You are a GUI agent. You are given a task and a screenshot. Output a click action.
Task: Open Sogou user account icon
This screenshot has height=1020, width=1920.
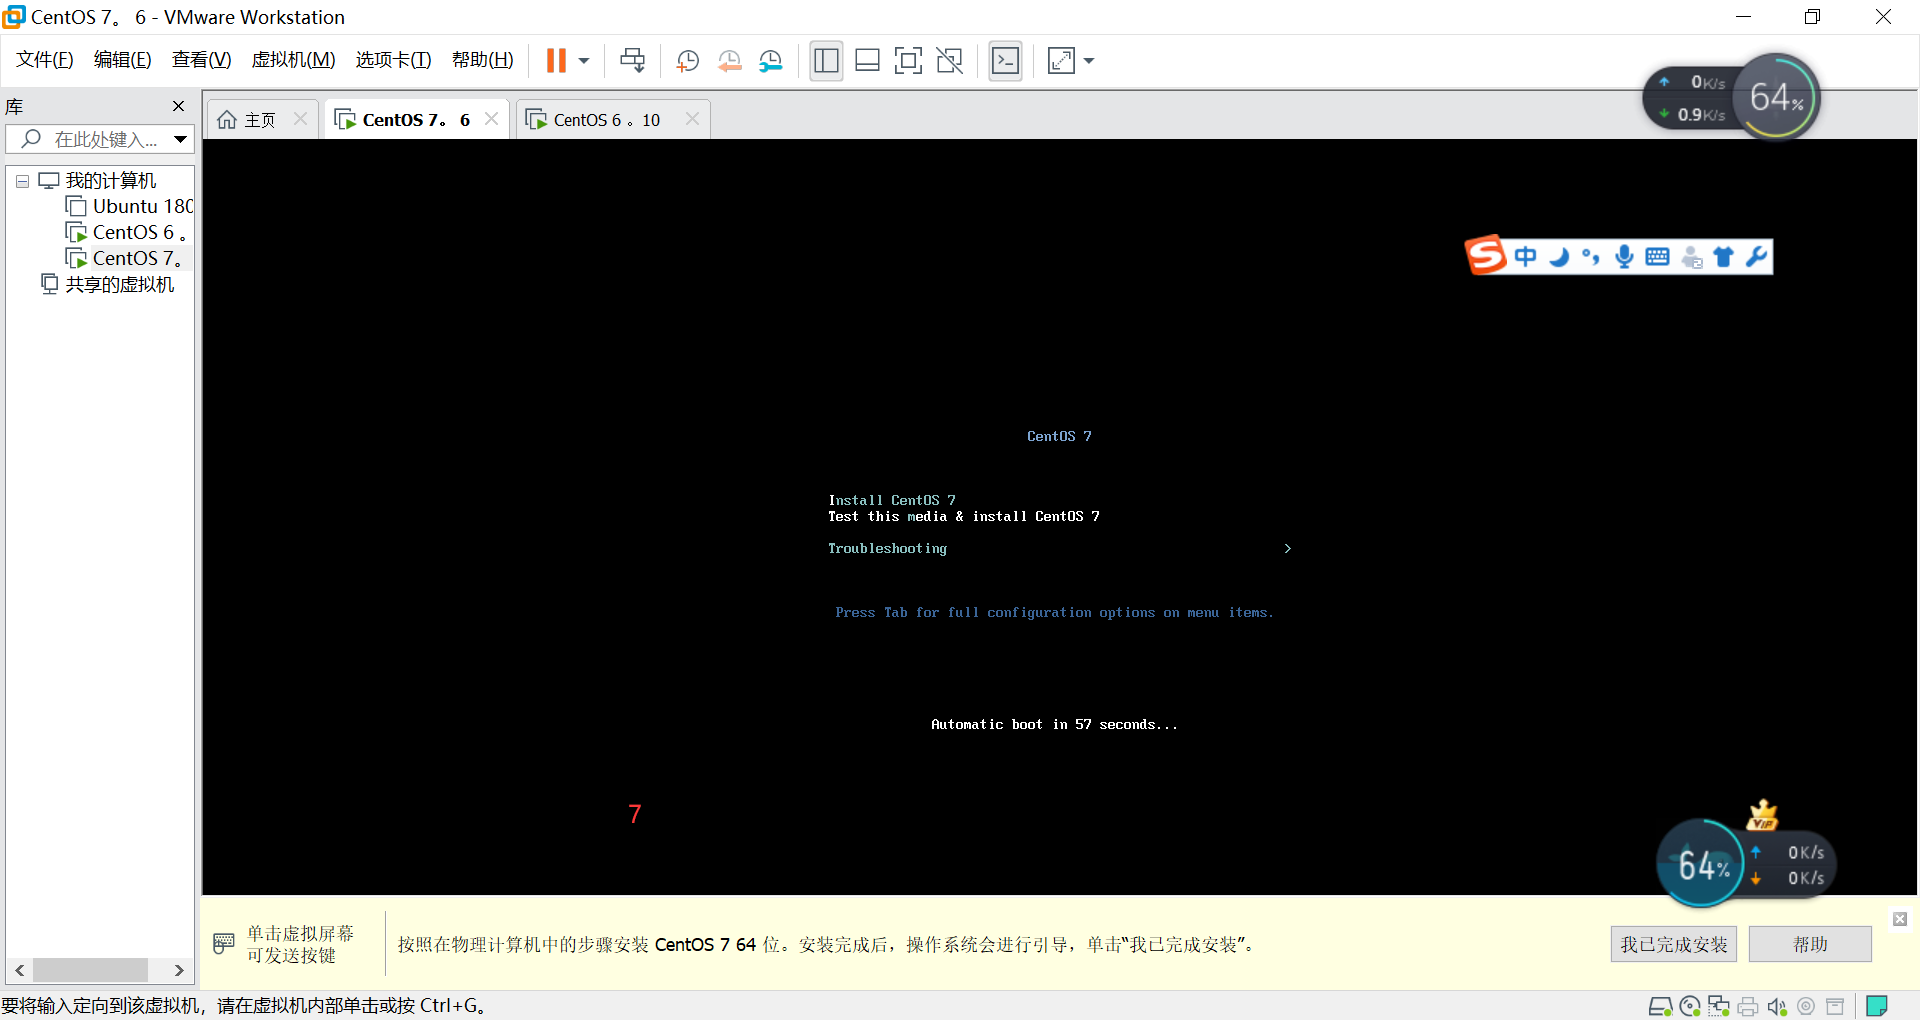(x=1692, y=258)
